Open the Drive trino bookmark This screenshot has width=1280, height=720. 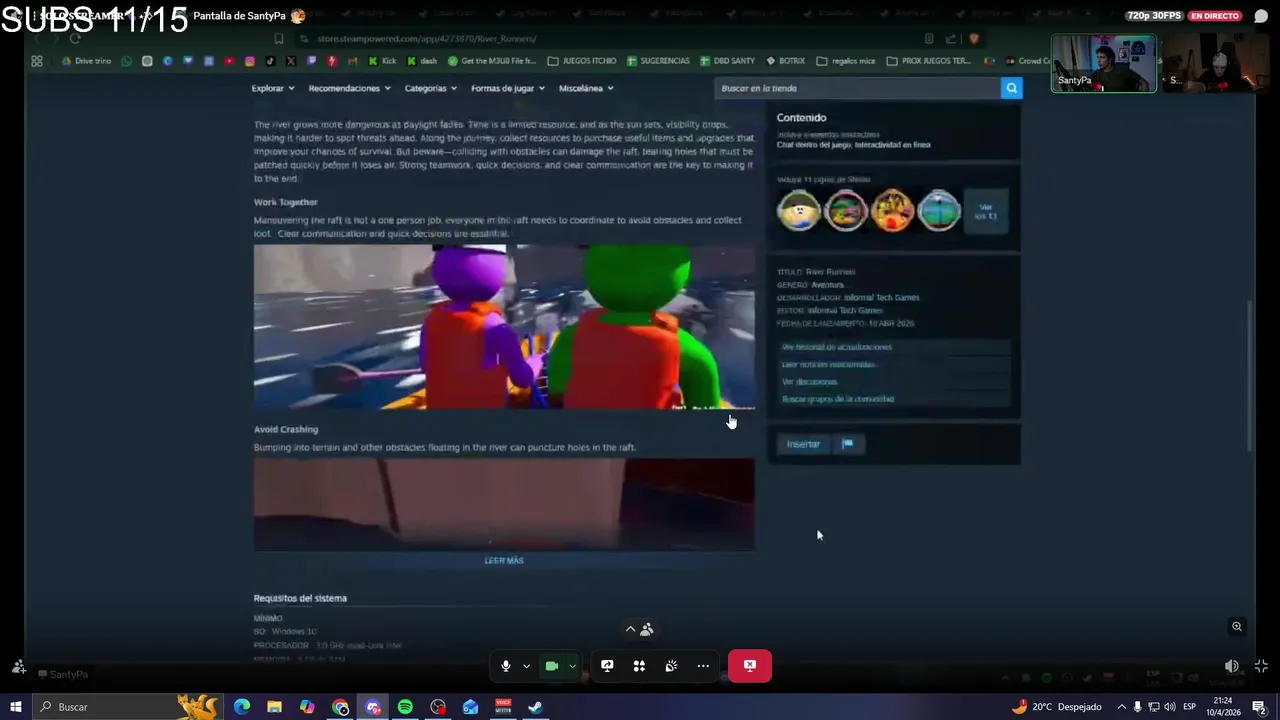pos(86,61)
